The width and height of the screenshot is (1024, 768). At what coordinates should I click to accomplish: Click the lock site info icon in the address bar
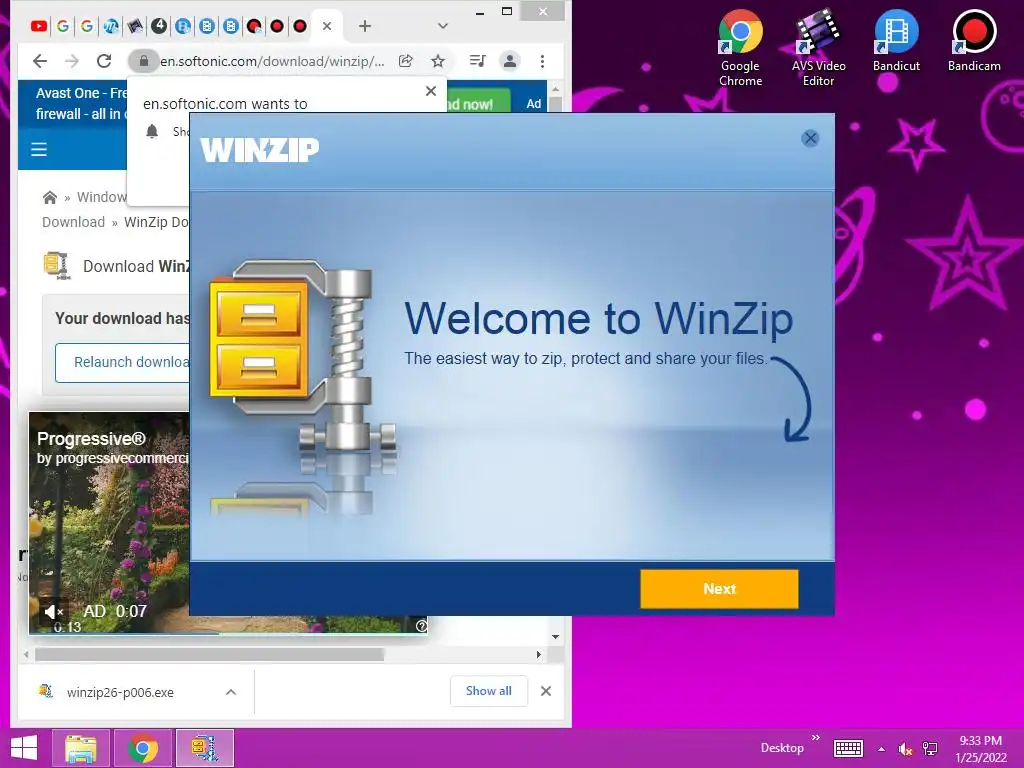(144, 61)
